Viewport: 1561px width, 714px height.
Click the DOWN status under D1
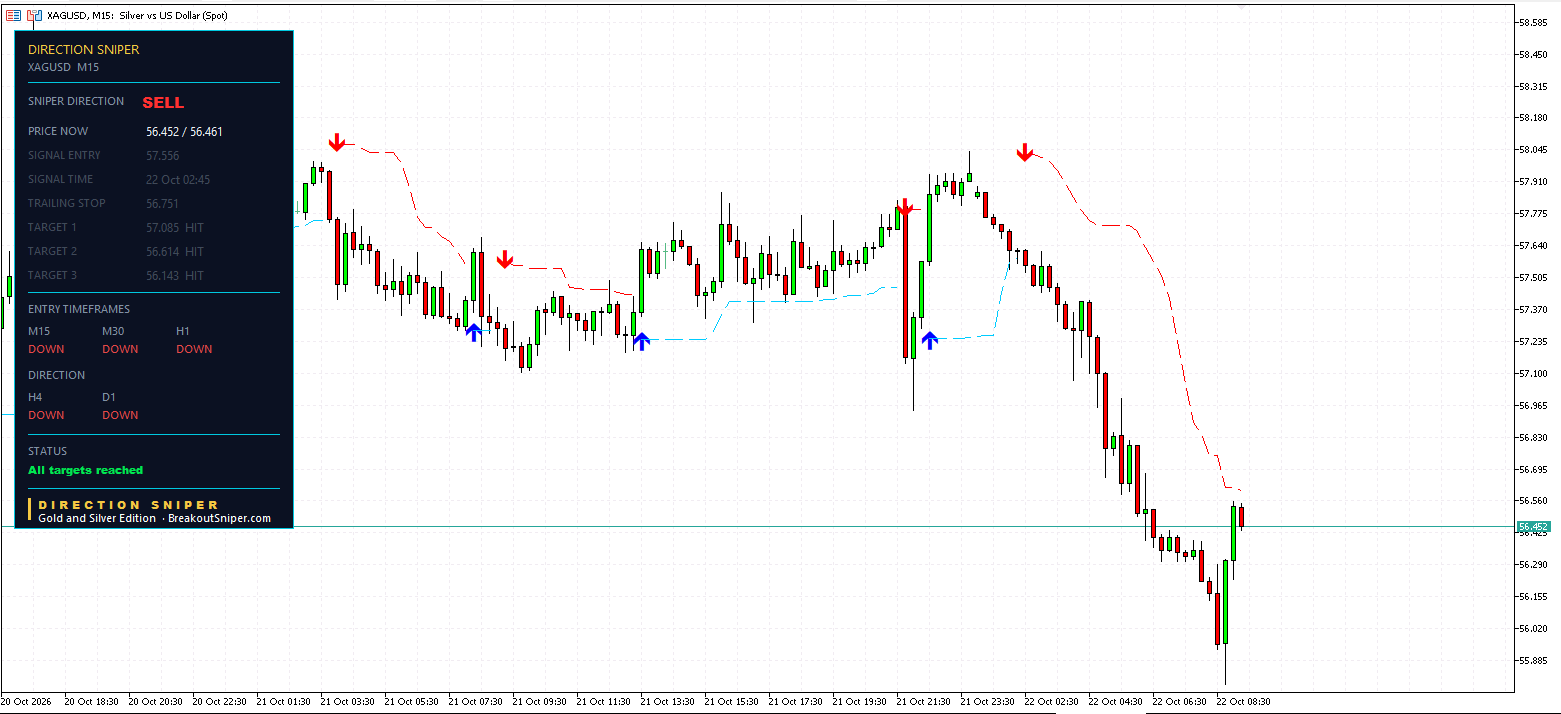[120, 415]
